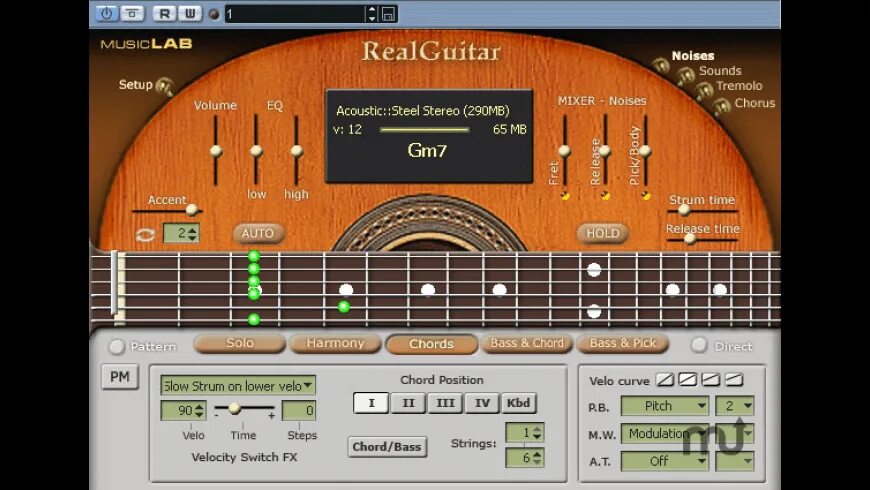Image resolution: width=870 pixels, height=490 pixels.
Task: Click the EQ low slider handle
Action: click(256, 150)
